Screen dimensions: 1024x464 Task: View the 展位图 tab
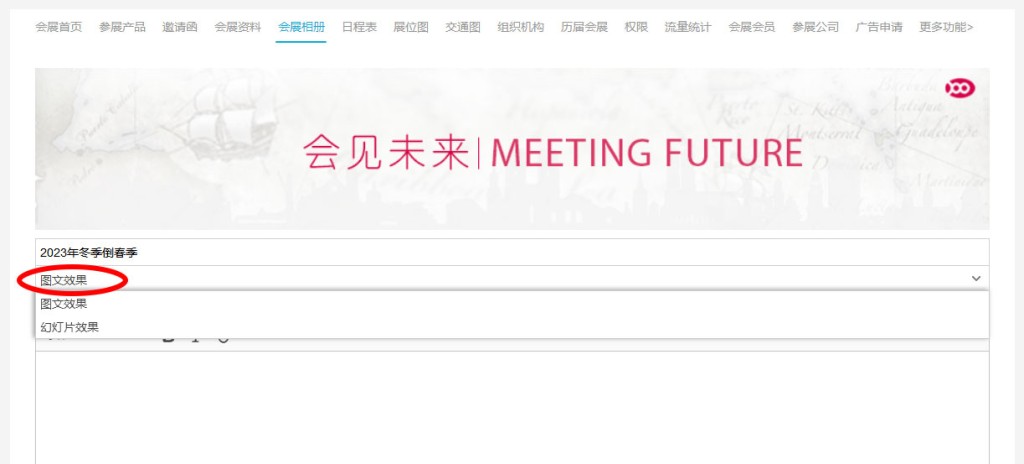click(x=411, y=27)
